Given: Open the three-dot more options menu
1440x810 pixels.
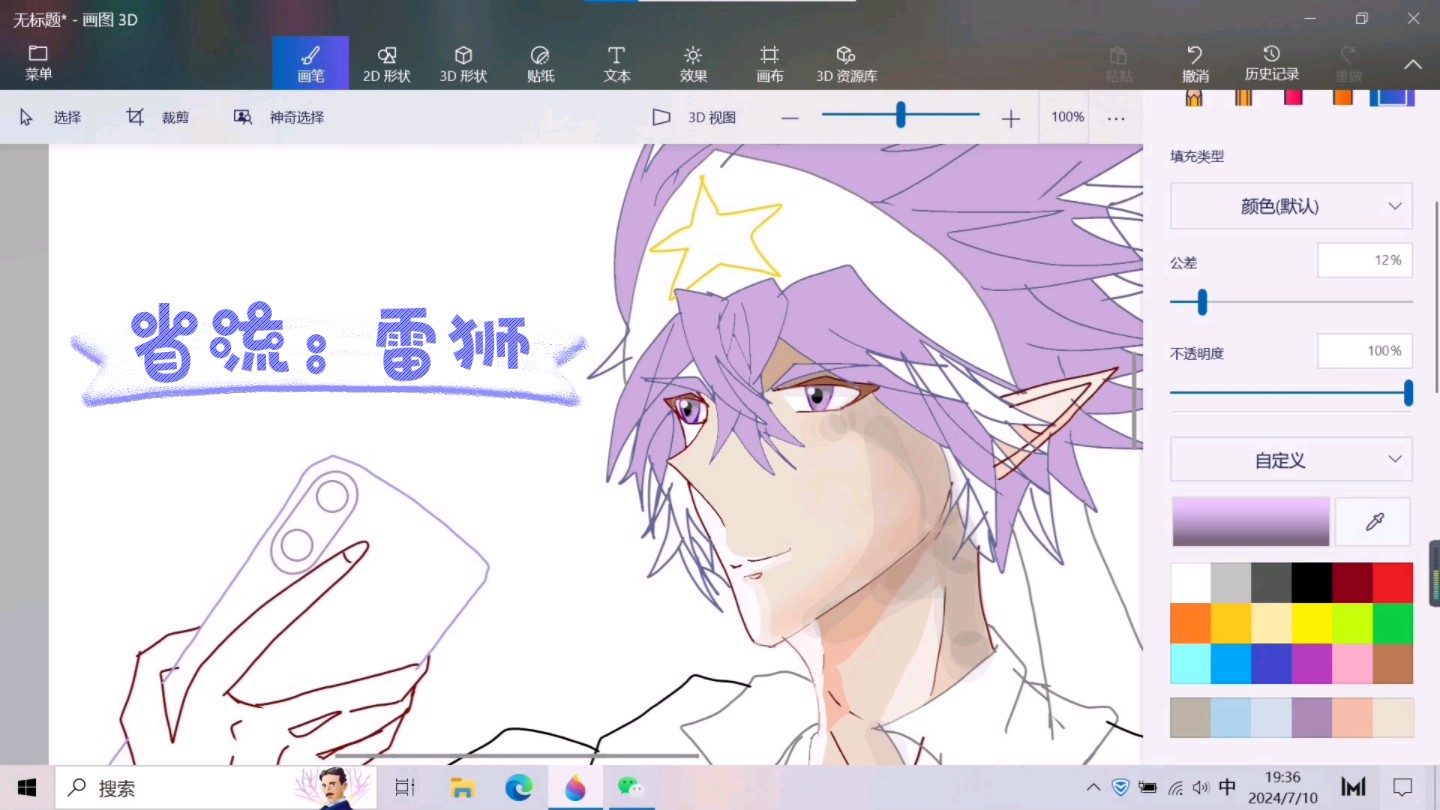Looking at the screenshot, I should pos(1116,118).
